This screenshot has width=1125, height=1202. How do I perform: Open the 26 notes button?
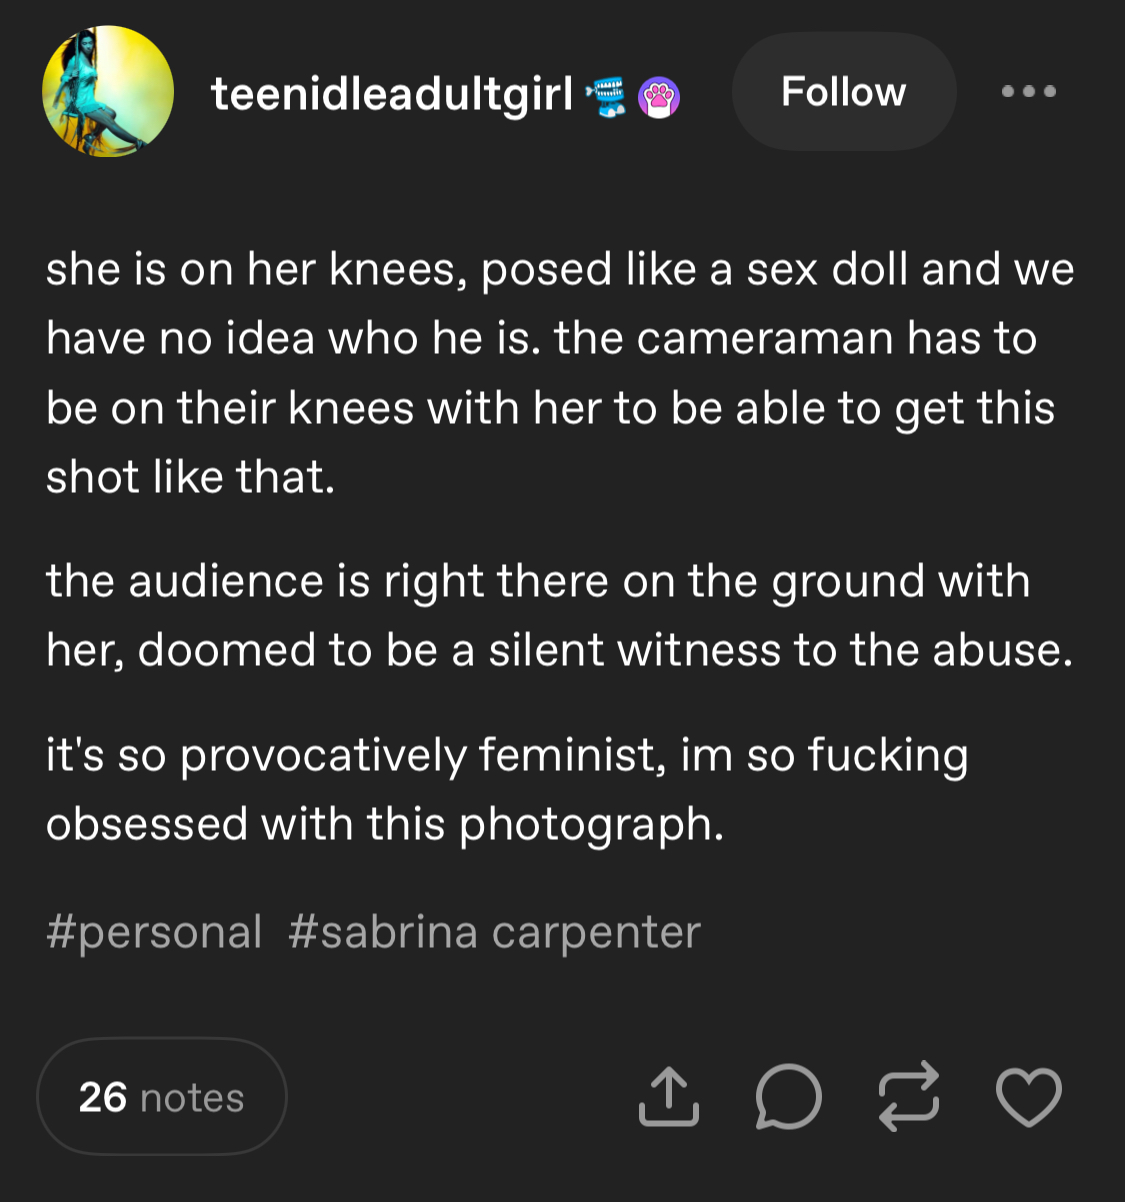(162, 1097)
